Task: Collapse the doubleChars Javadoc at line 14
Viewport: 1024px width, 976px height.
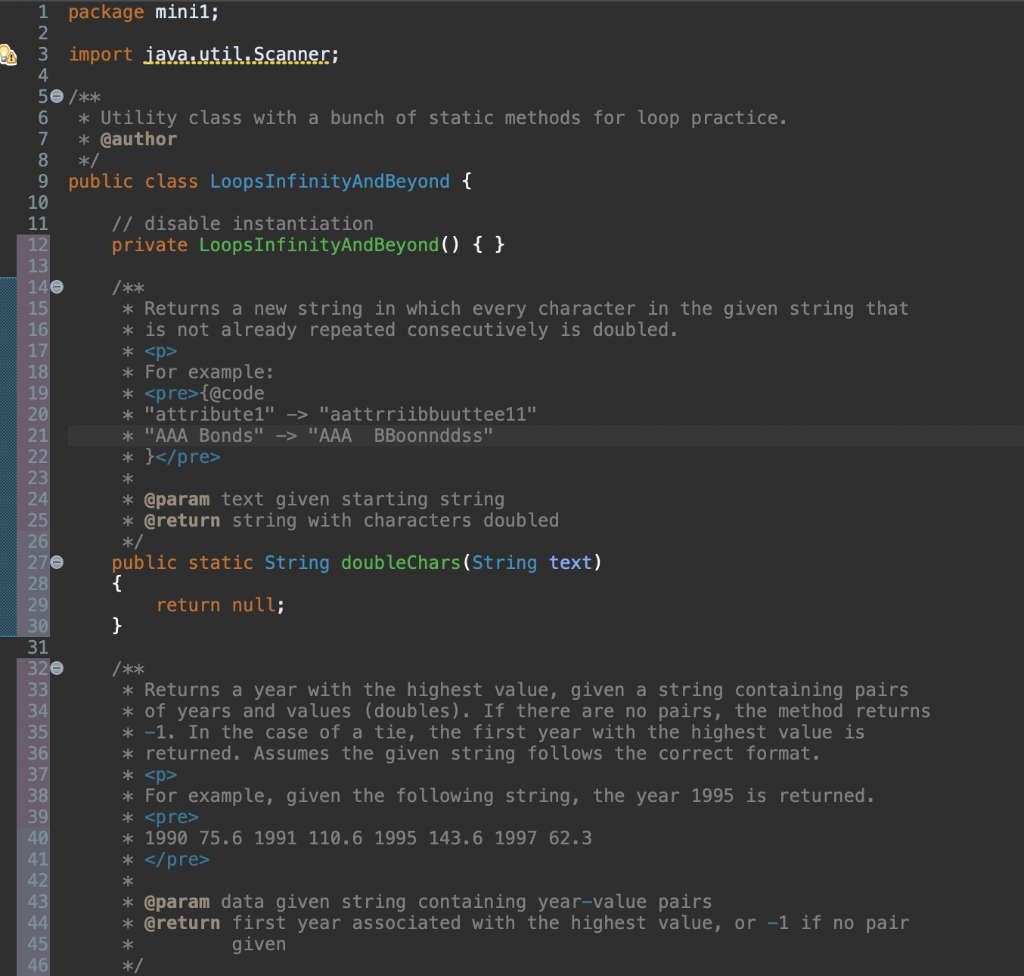Action: coord(57,287)
